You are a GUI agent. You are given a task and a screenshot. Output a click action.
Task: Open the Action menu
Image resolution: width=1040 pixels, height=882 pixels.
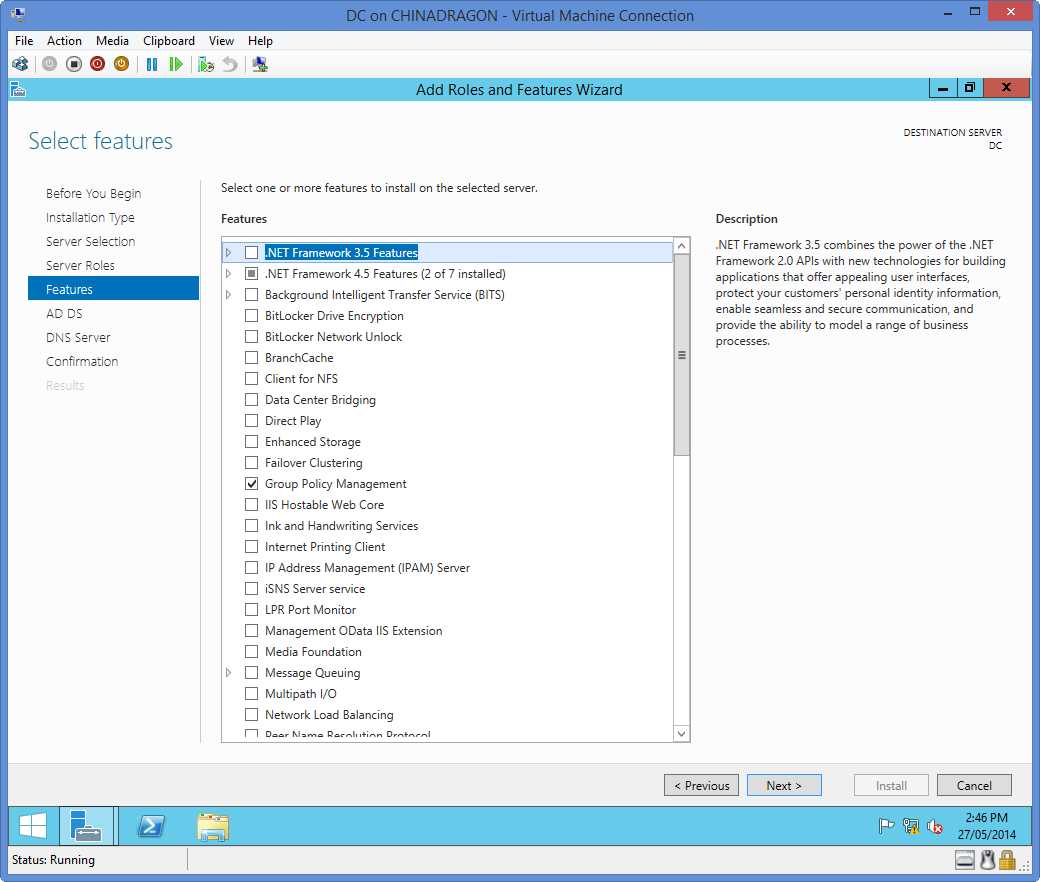tap(64, 40)
